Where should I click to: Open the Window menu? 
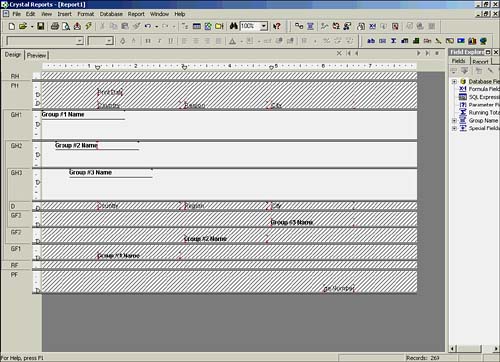point(159,14)
